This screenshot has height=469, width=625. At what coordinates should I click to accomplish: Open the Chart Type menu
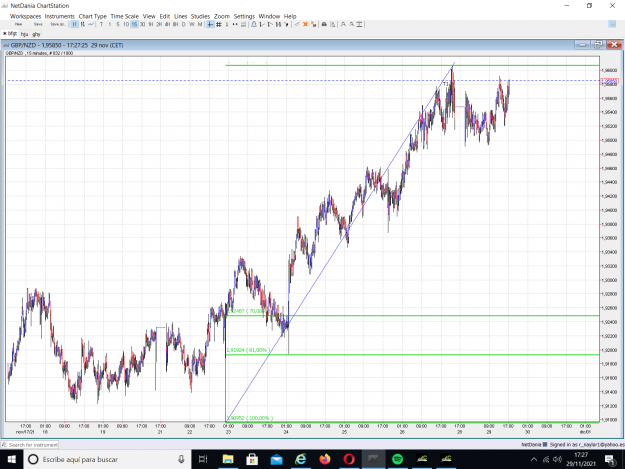[x=92, y=16]
